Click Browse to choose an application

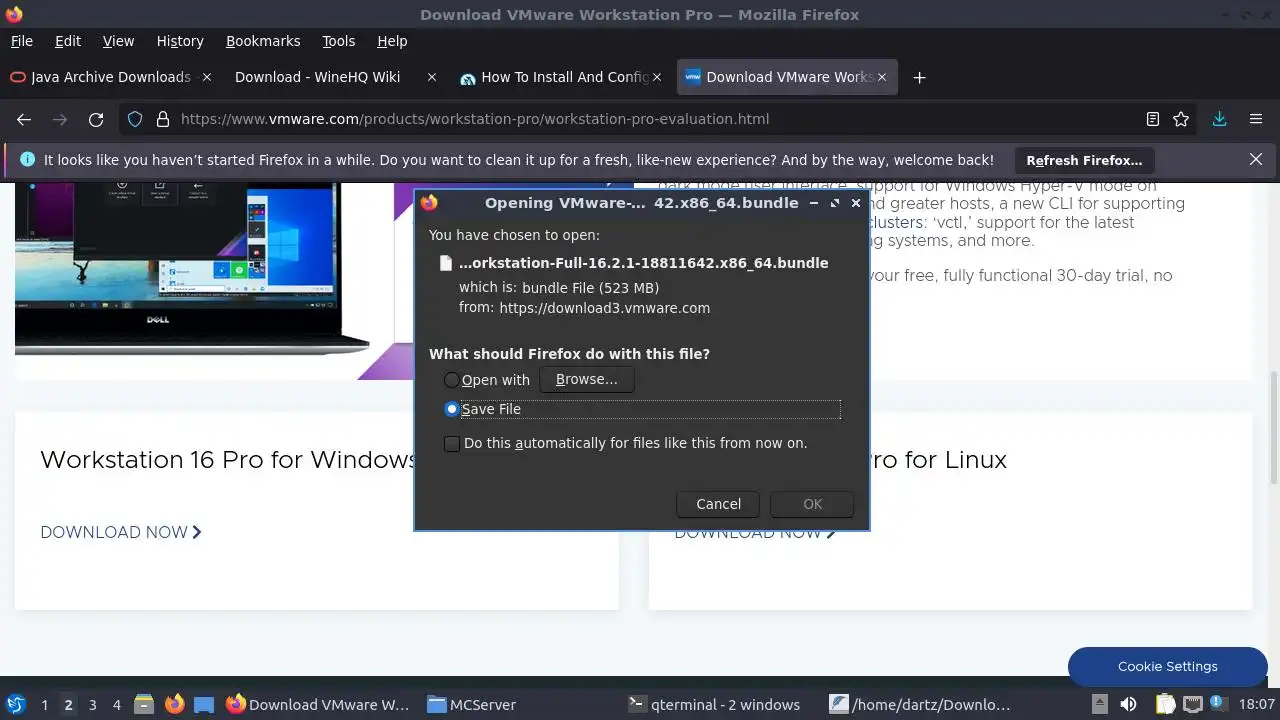click(x=586, y=379)
